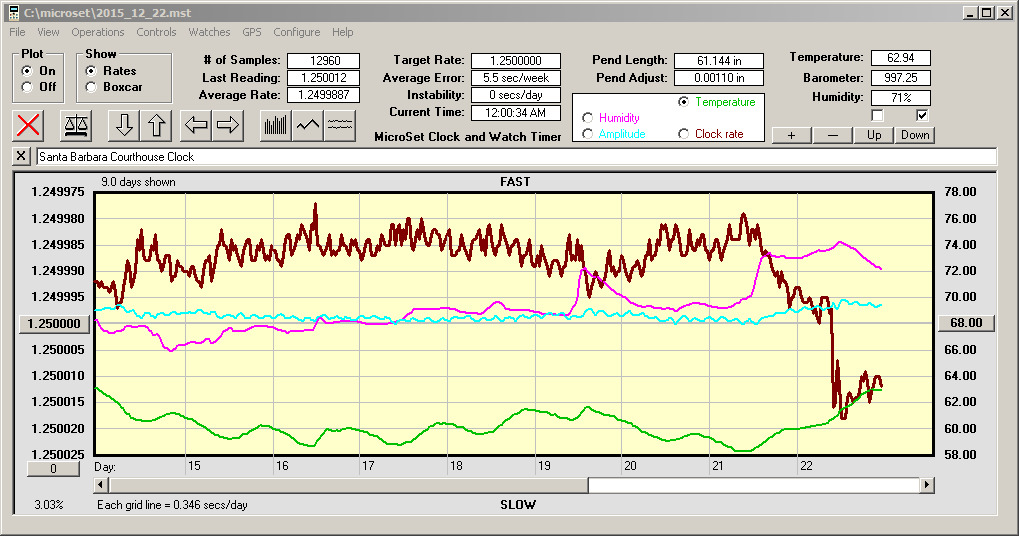1019x536 pixels.
Task: Click the red X delete button
Action: (x=28, y=125)
